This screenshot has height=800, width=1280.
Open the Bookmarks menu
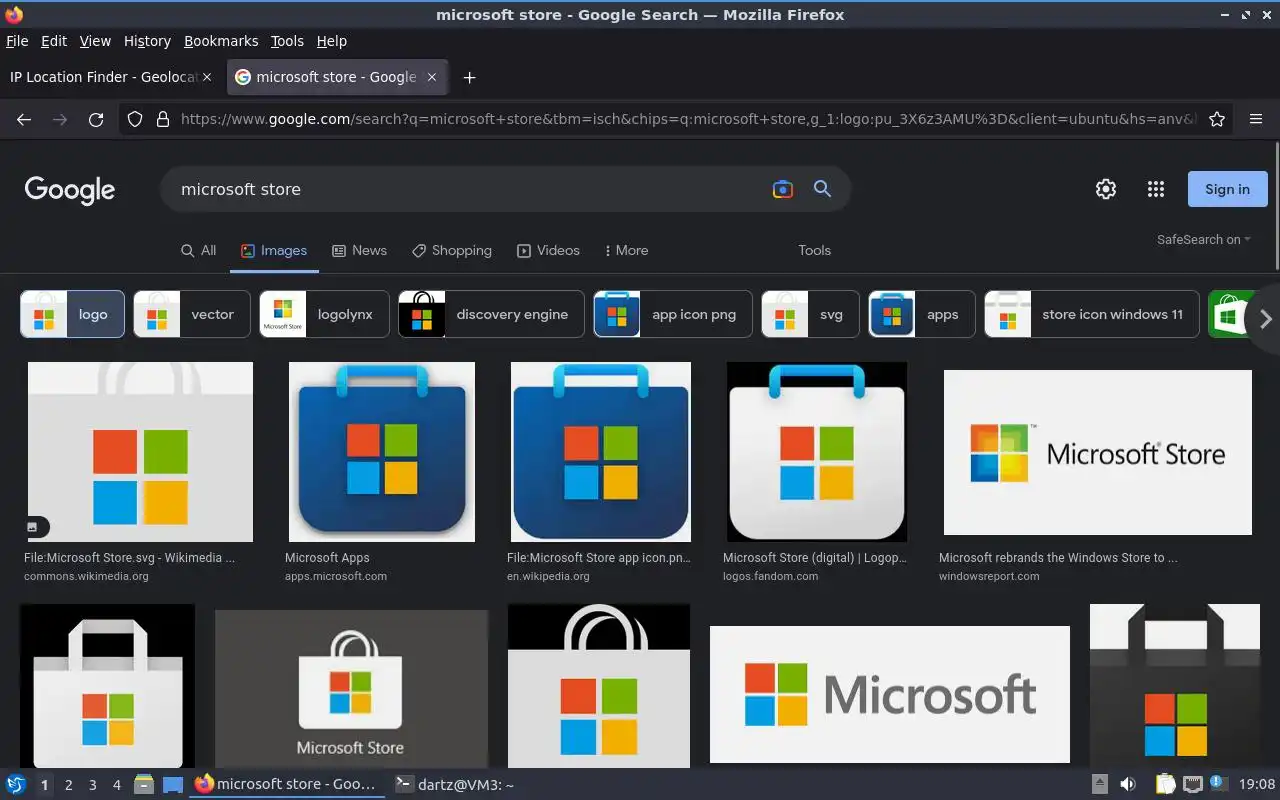221,41
